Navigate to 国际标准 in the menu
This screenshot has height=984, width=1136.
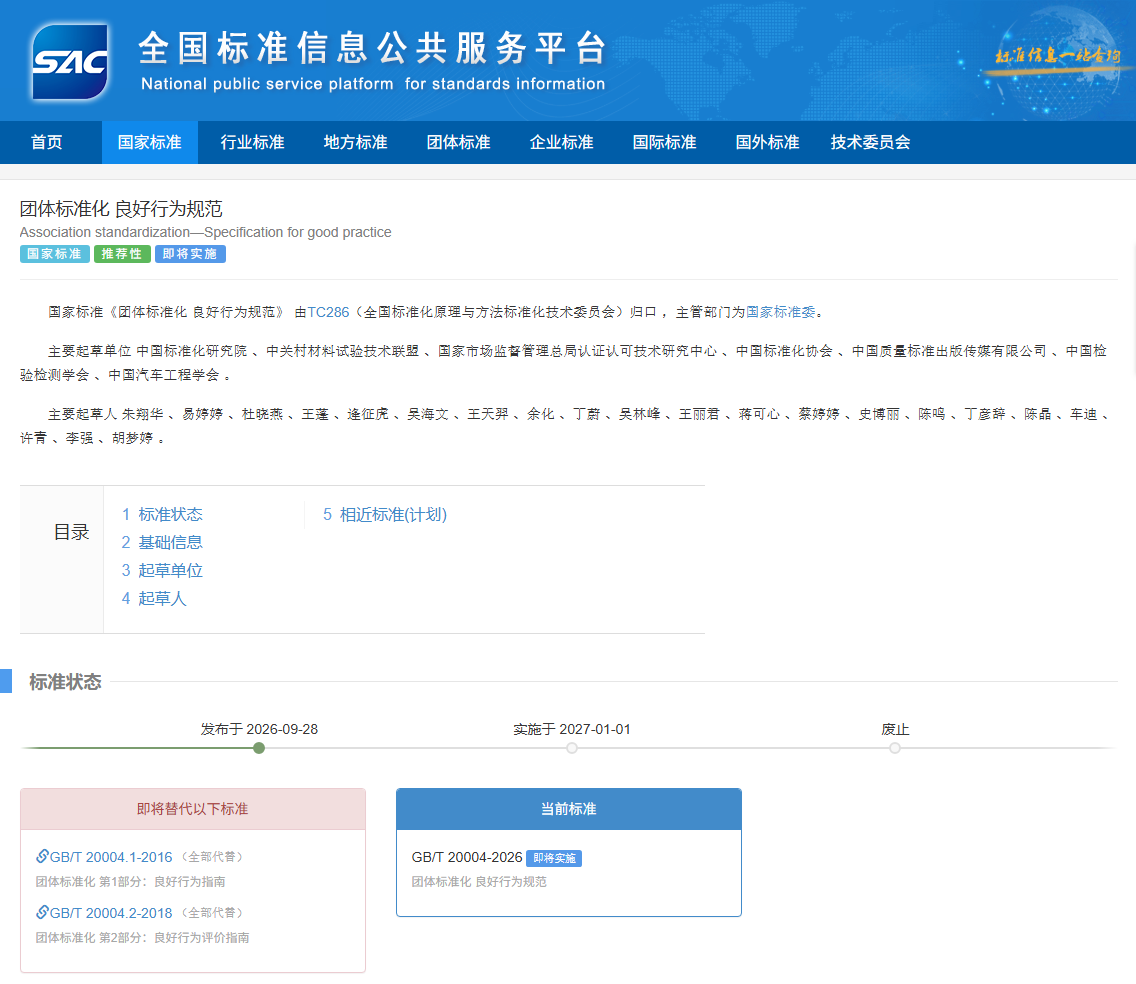coord(664,142)
